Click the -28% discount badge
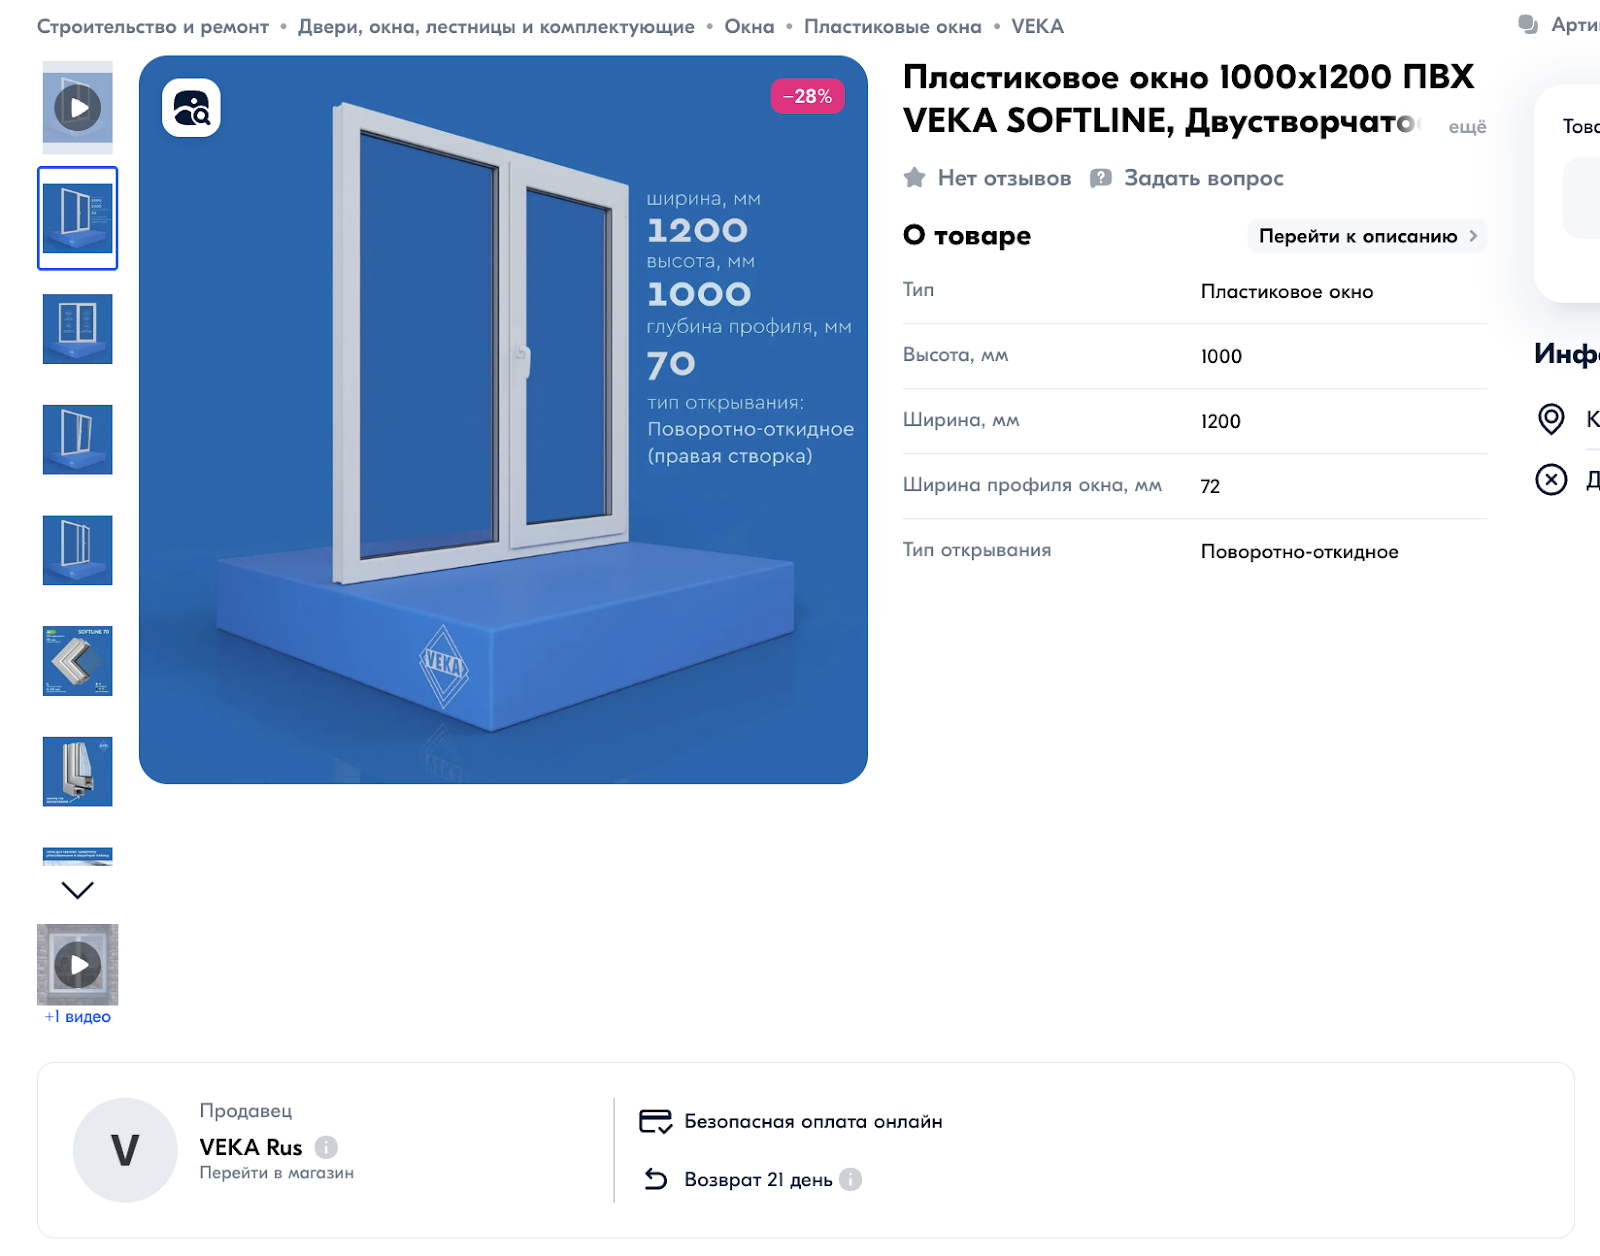Screen dimensions: 1600x1256 [x=808, y=96]
